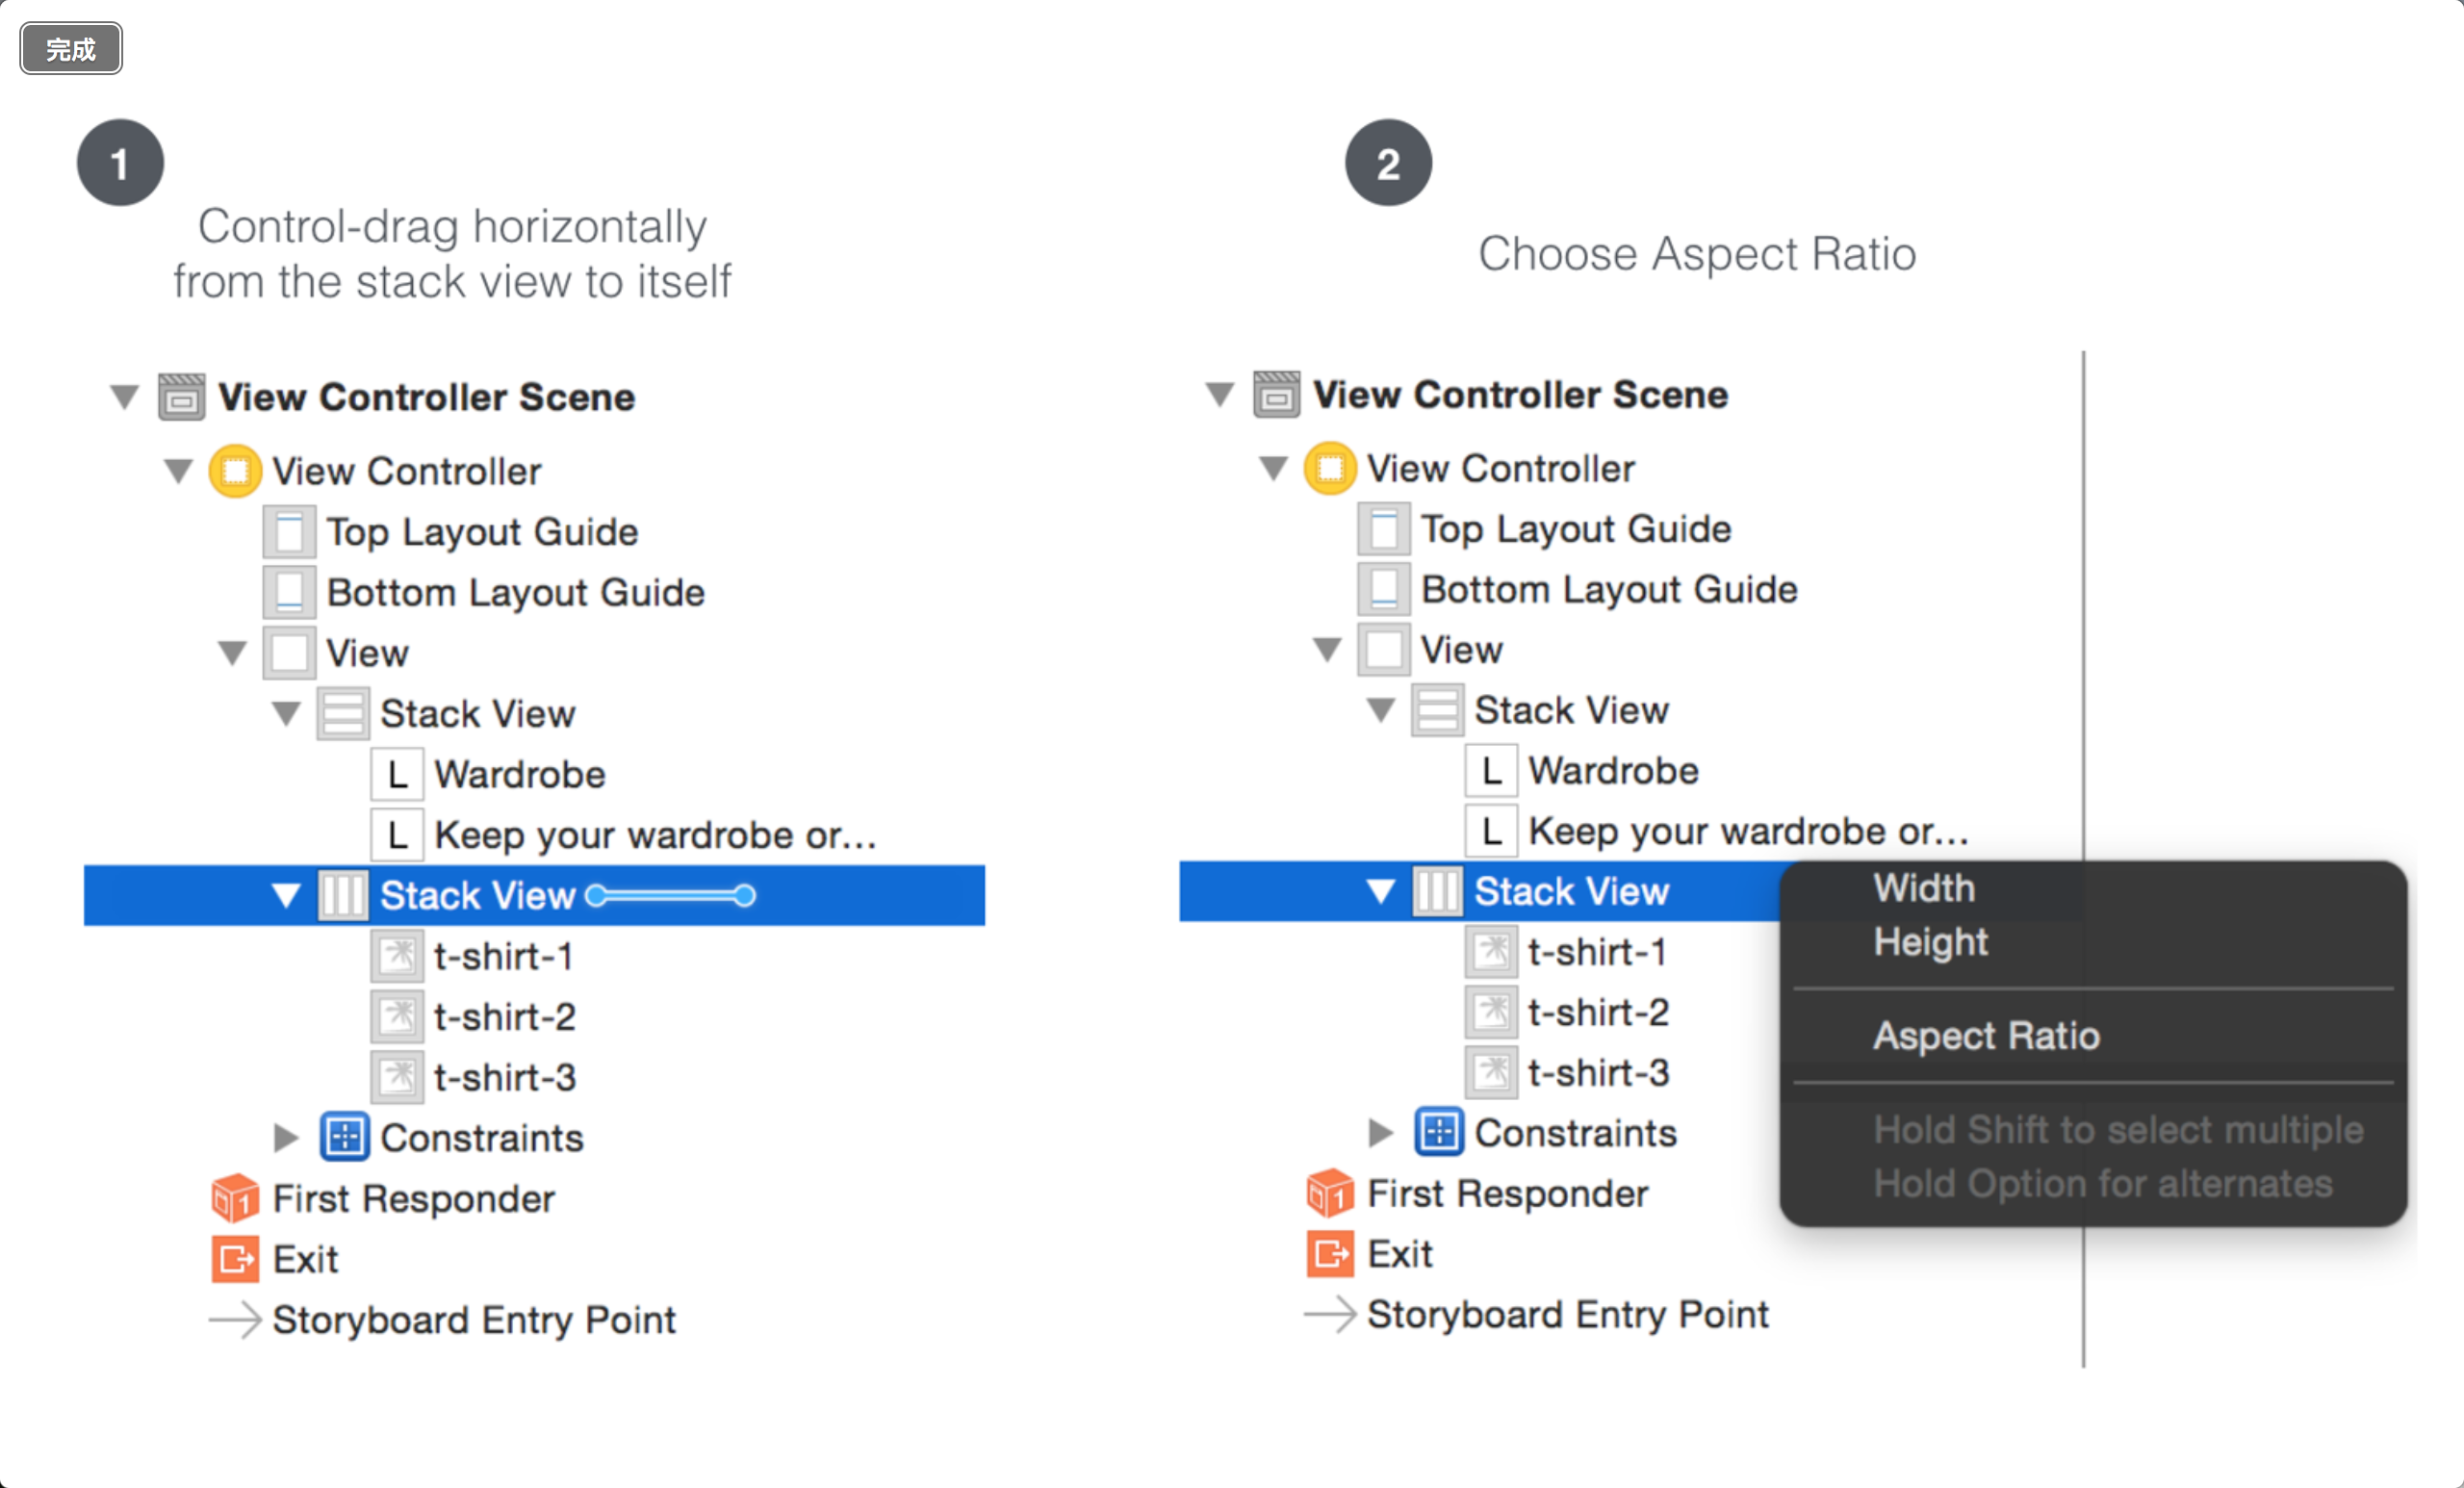Click the First Responder cube icon in left outline

click(235, 1198)
